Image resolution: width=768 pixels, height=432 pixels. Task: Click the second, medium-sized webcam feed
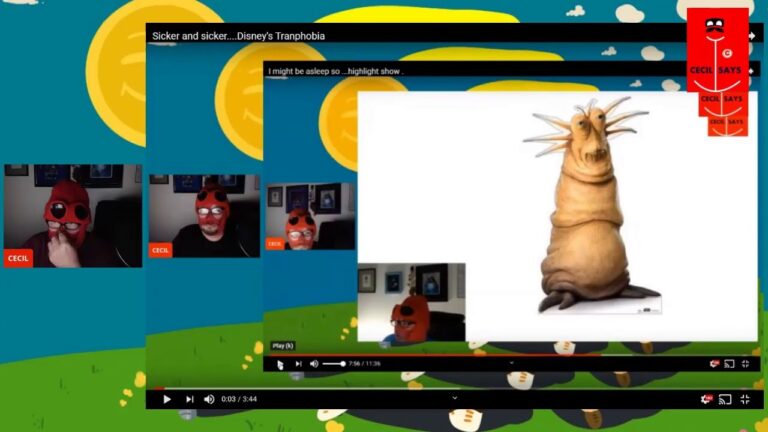click(x=204, y=216)
